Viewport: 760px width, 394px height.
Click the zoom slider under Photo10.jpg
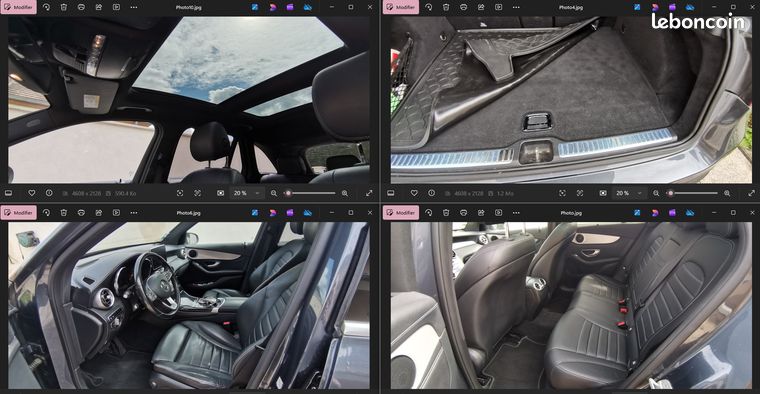(x=309, y=193)
